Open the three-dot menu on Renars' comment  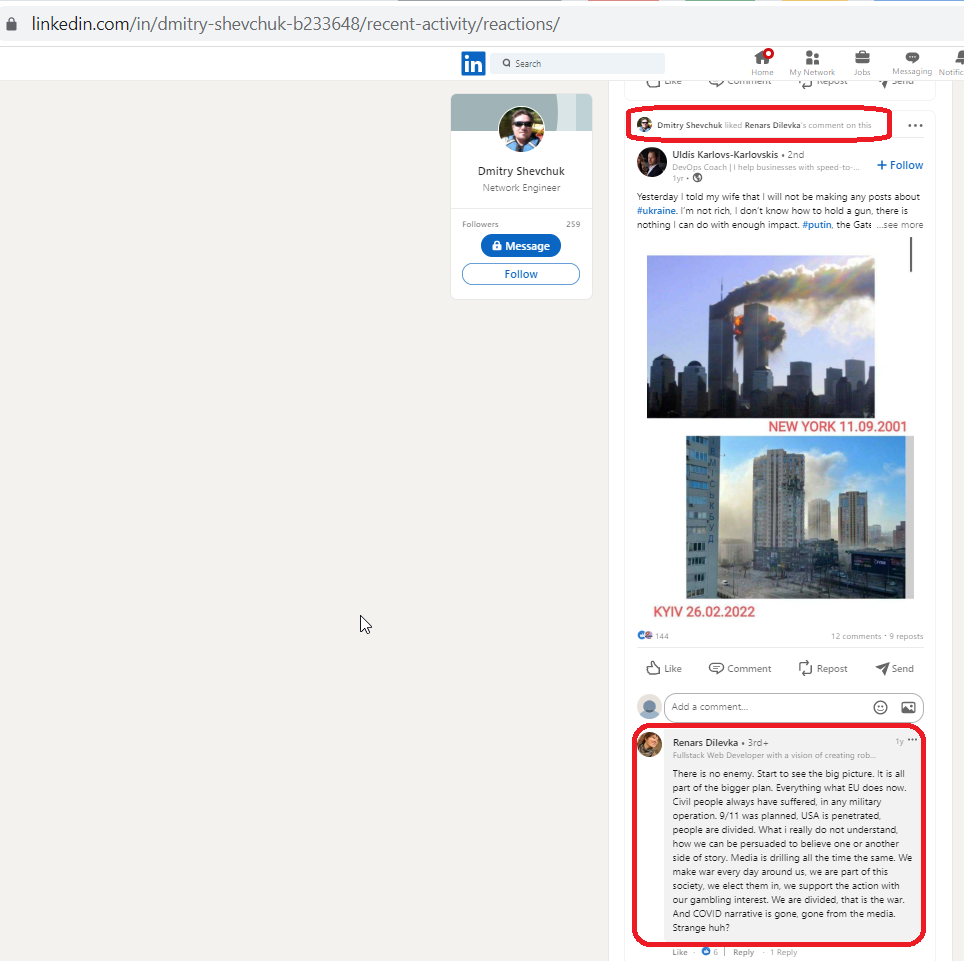(912, 740)
